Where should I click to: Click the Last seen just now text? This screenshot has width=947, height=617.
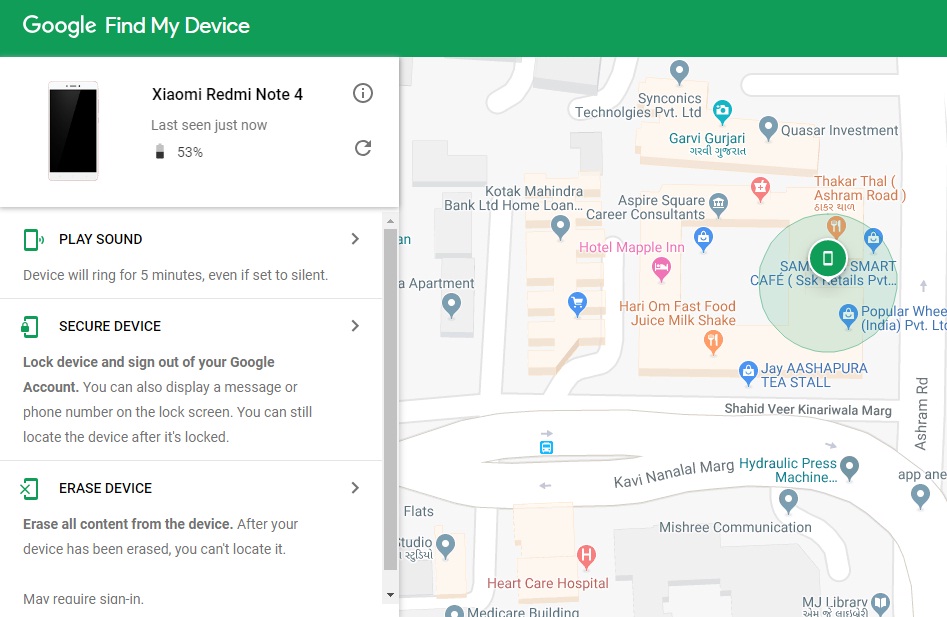[209, 125]
